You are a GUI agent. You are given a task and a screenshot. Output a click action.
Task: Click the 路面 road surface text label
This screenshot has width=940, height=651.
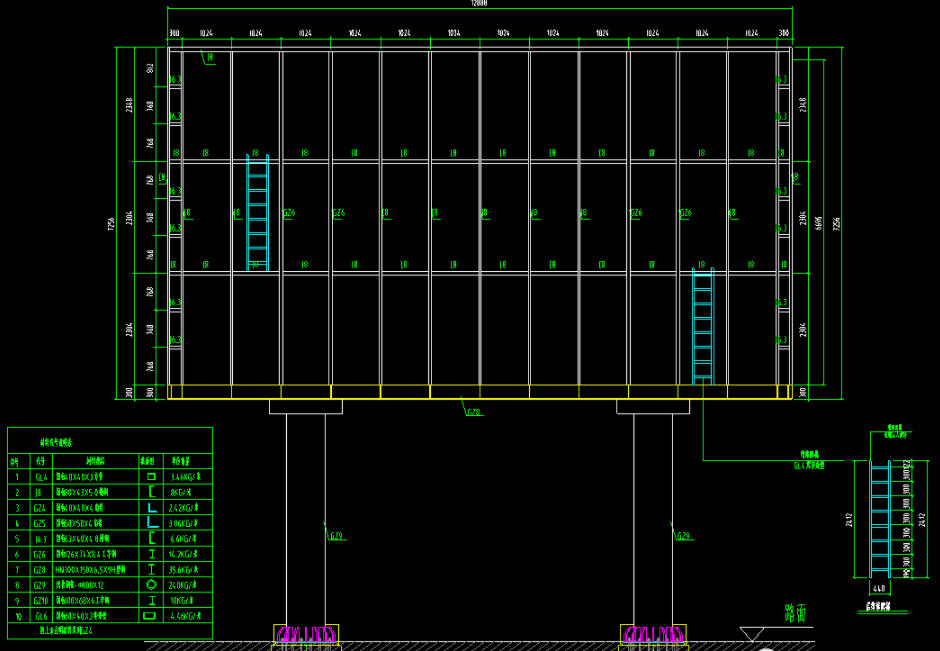click(797, 612)
